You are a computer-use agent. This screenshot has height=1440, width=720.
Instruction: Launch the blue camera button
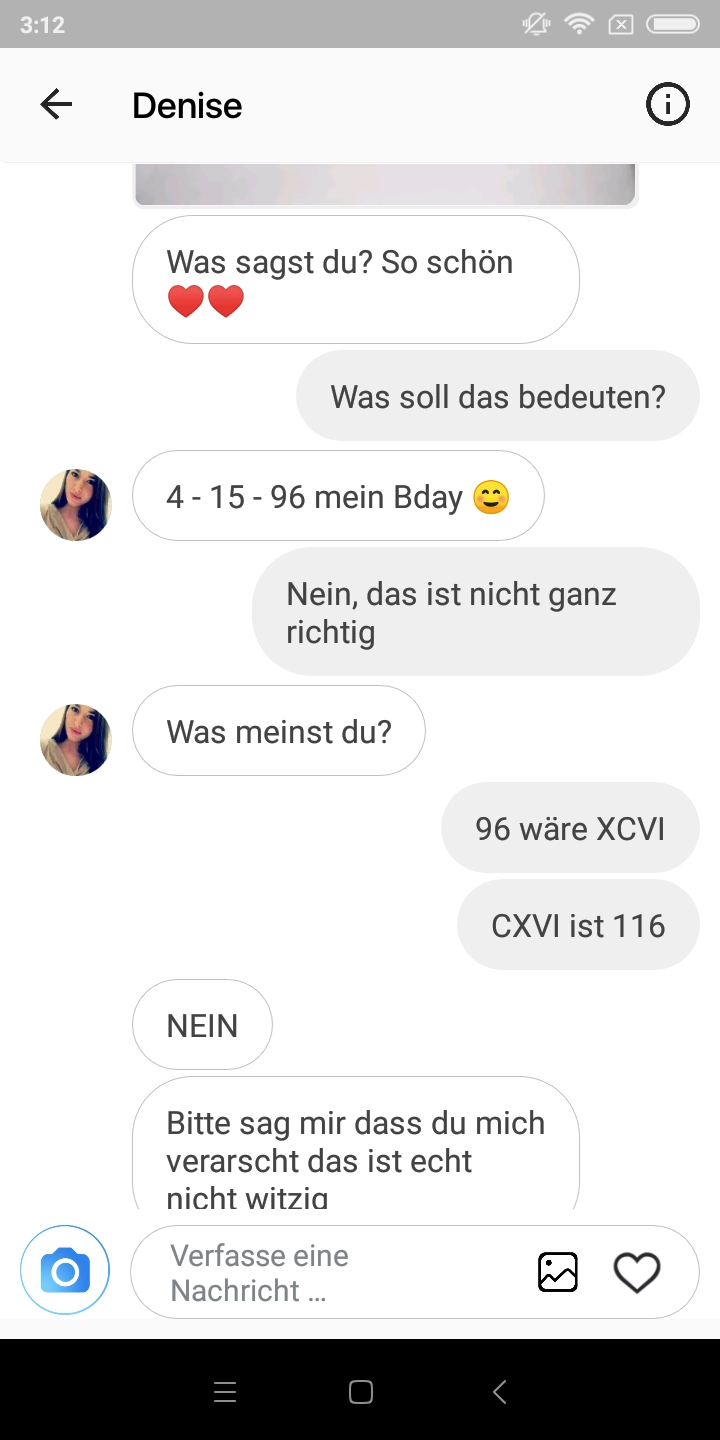(65, 1271)
